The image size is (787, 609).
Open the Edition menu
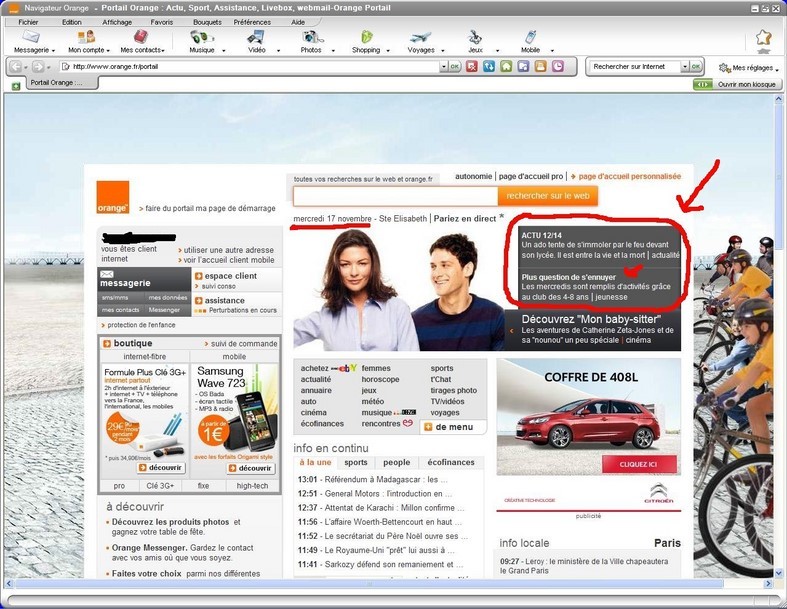point(72,22)
